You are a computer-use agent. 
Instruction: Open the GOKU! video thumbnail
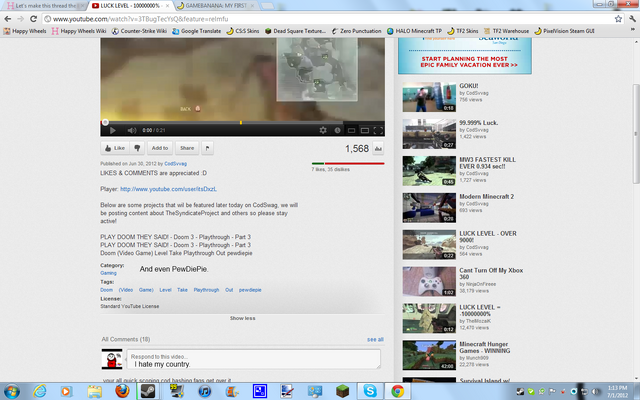tap(429, 97)
